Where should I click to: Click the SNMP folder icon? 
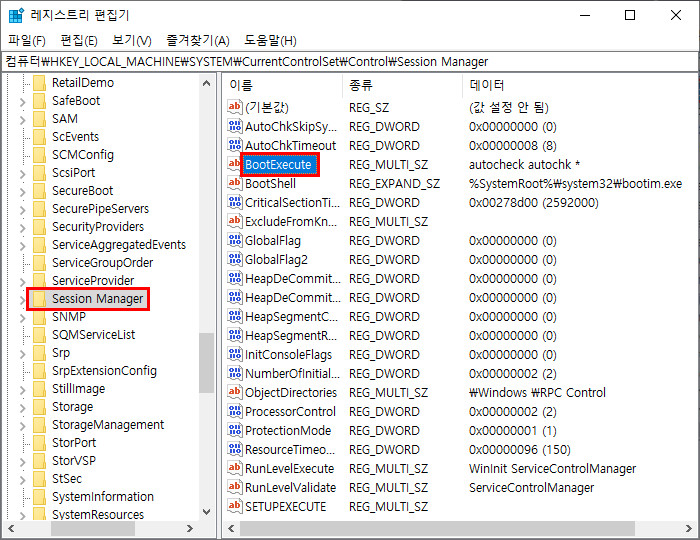(40, 316)
